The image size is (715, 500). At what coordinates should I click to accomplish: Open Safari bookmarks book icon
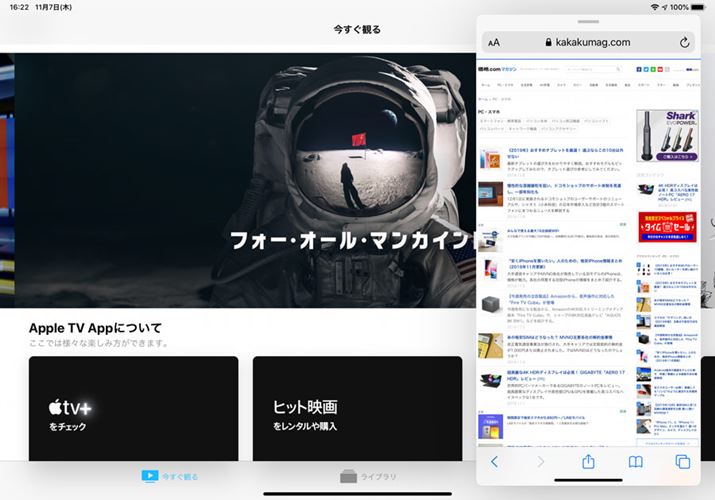click(x=636, y=462)
